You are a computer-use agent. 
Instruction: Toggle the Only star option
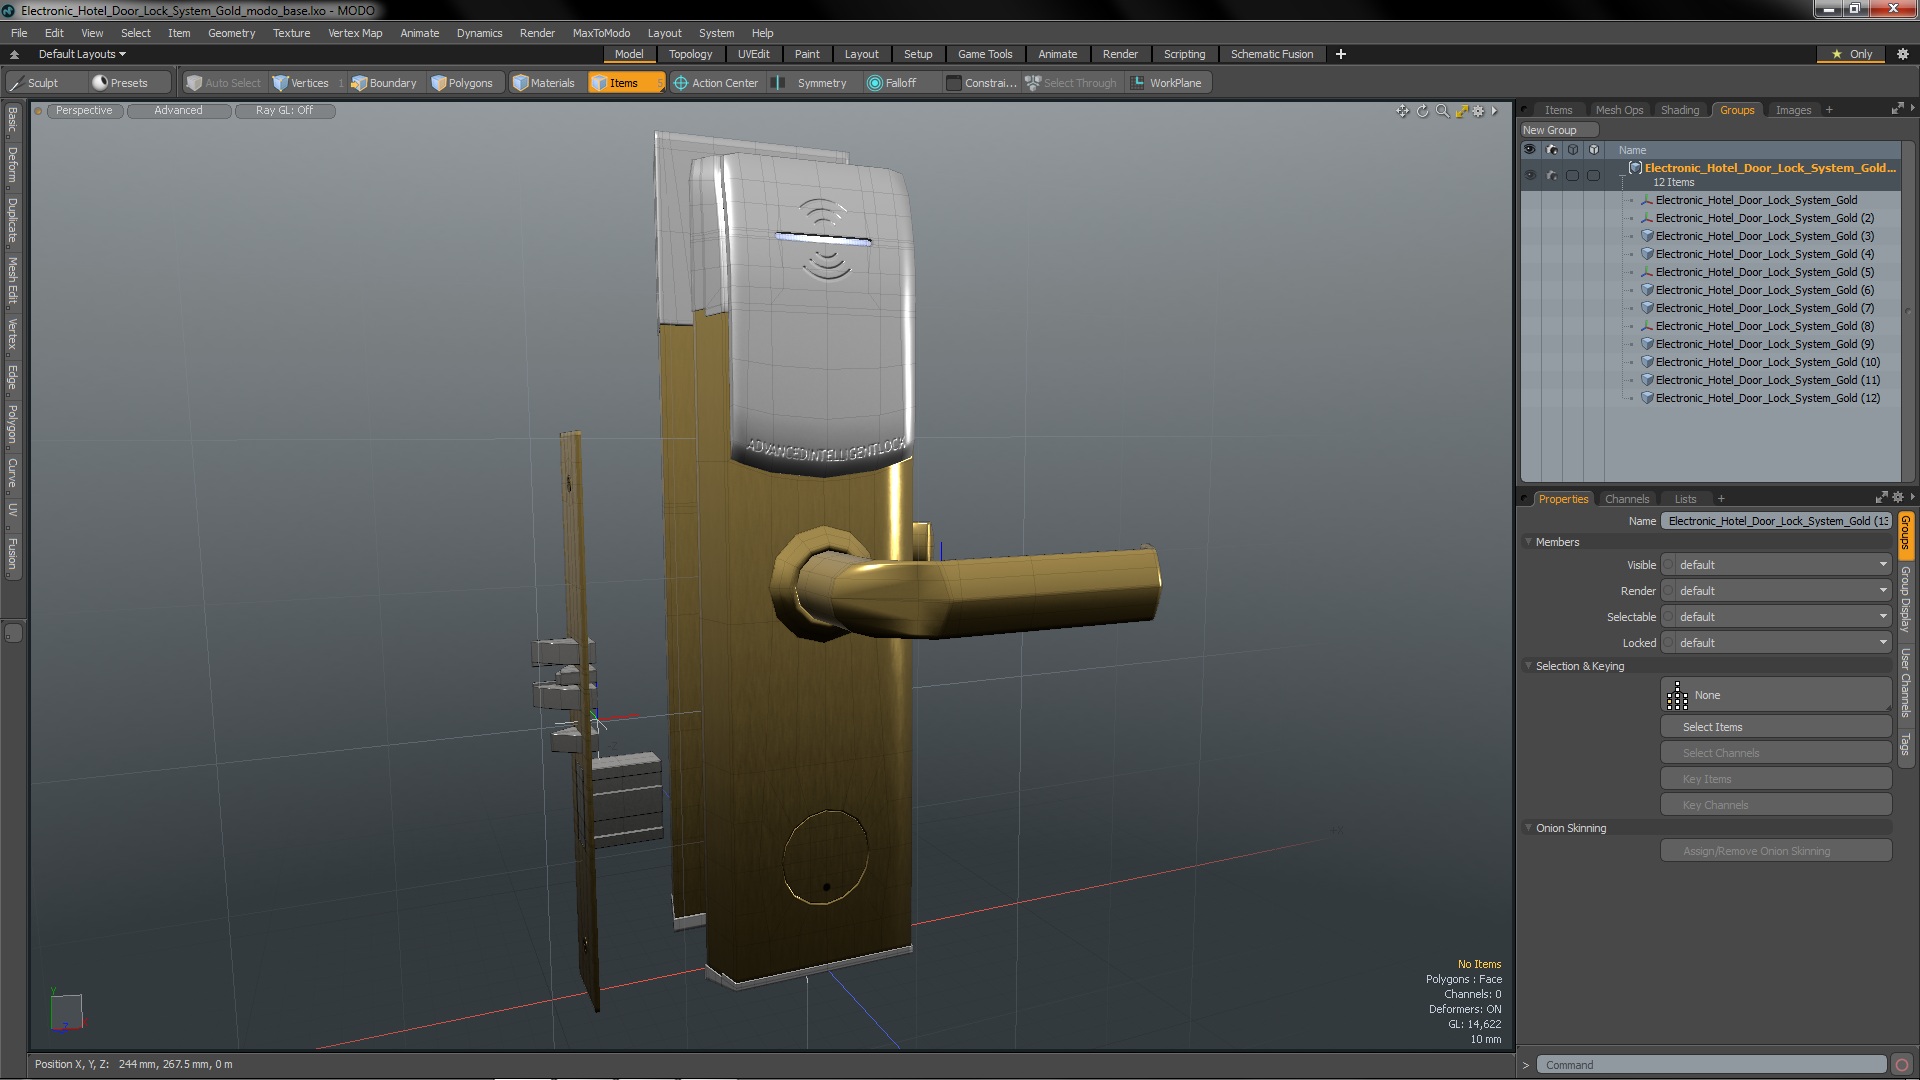(x=1852, y=54)
